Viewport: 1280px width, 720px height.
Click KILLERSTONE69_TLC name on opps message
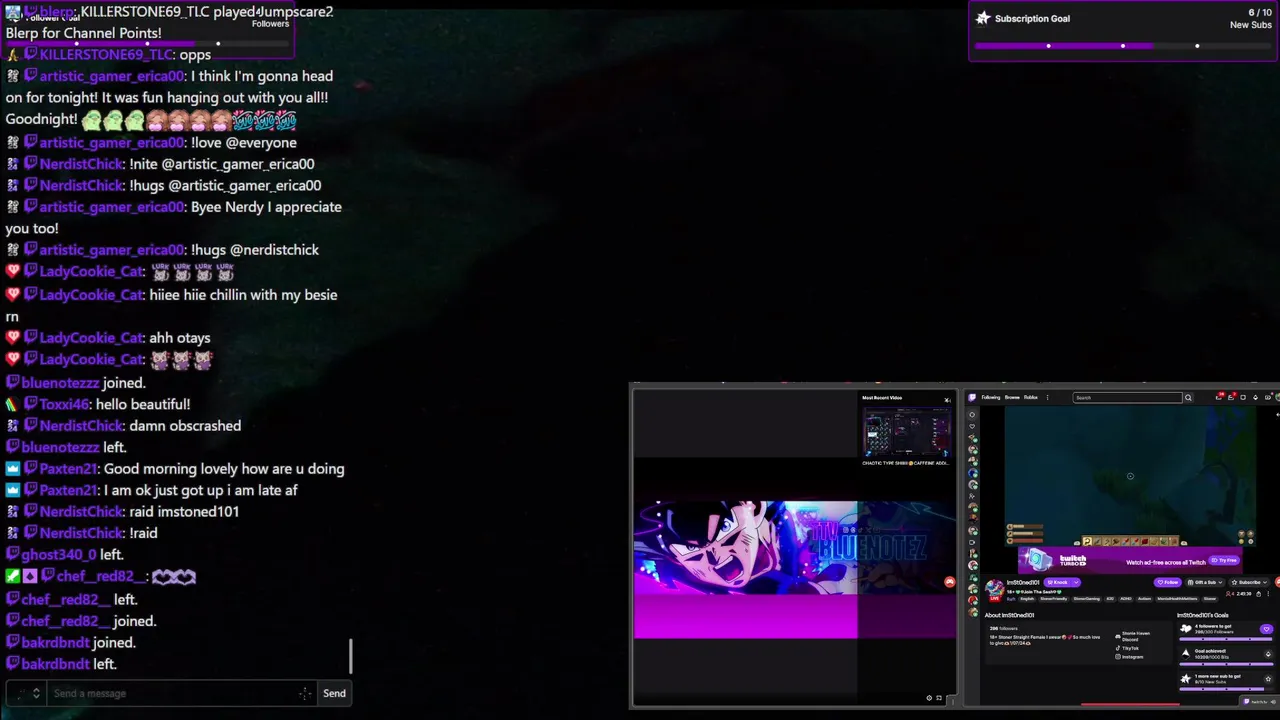[x=105, y=54]
